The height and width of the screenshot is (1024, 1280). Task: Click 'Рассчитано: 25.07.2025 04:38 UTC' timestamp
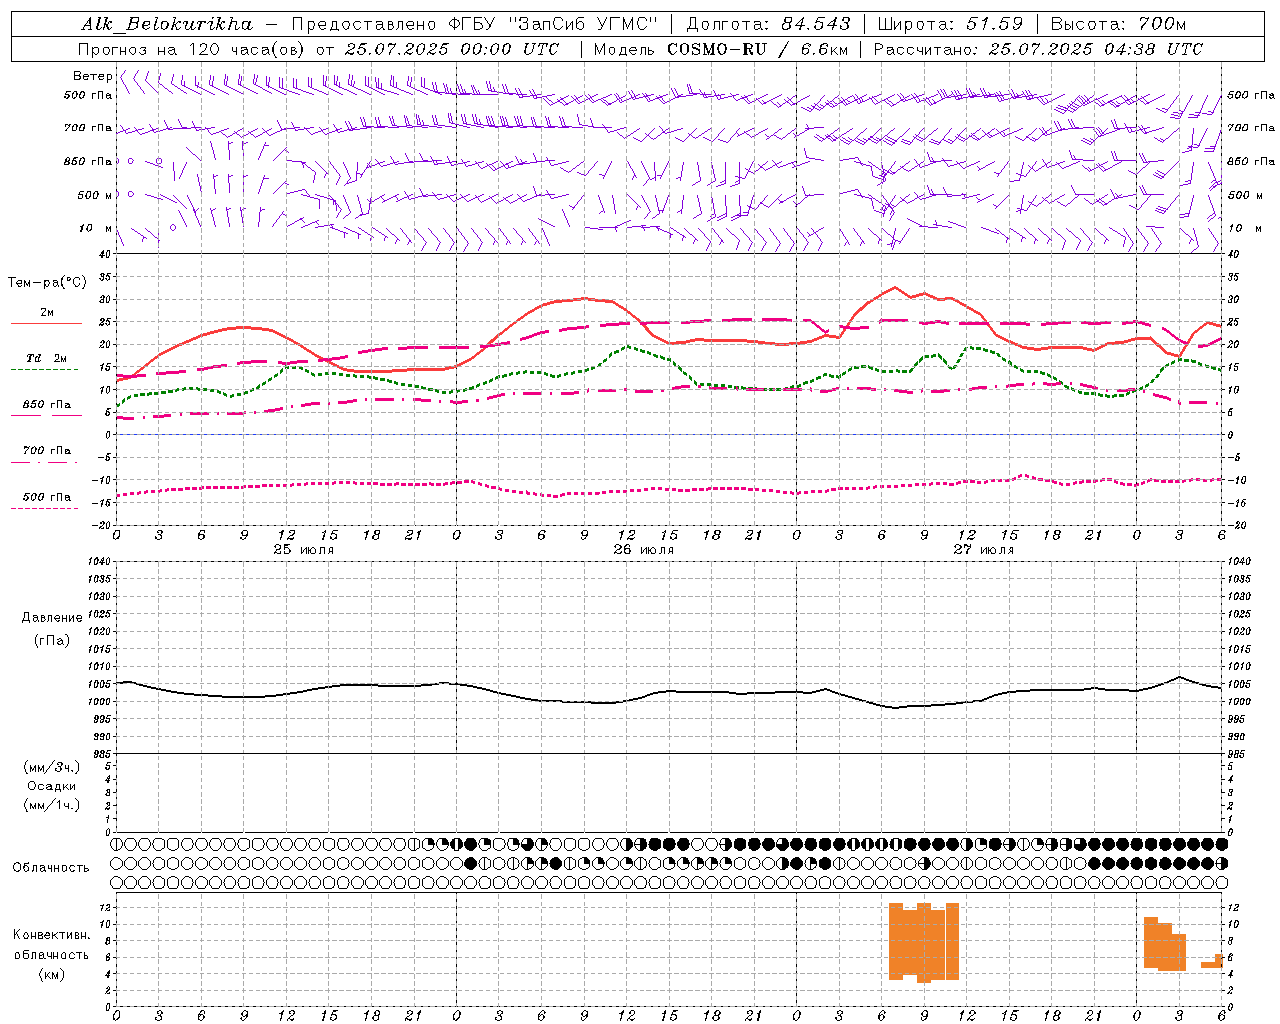tap(1038, 49)
